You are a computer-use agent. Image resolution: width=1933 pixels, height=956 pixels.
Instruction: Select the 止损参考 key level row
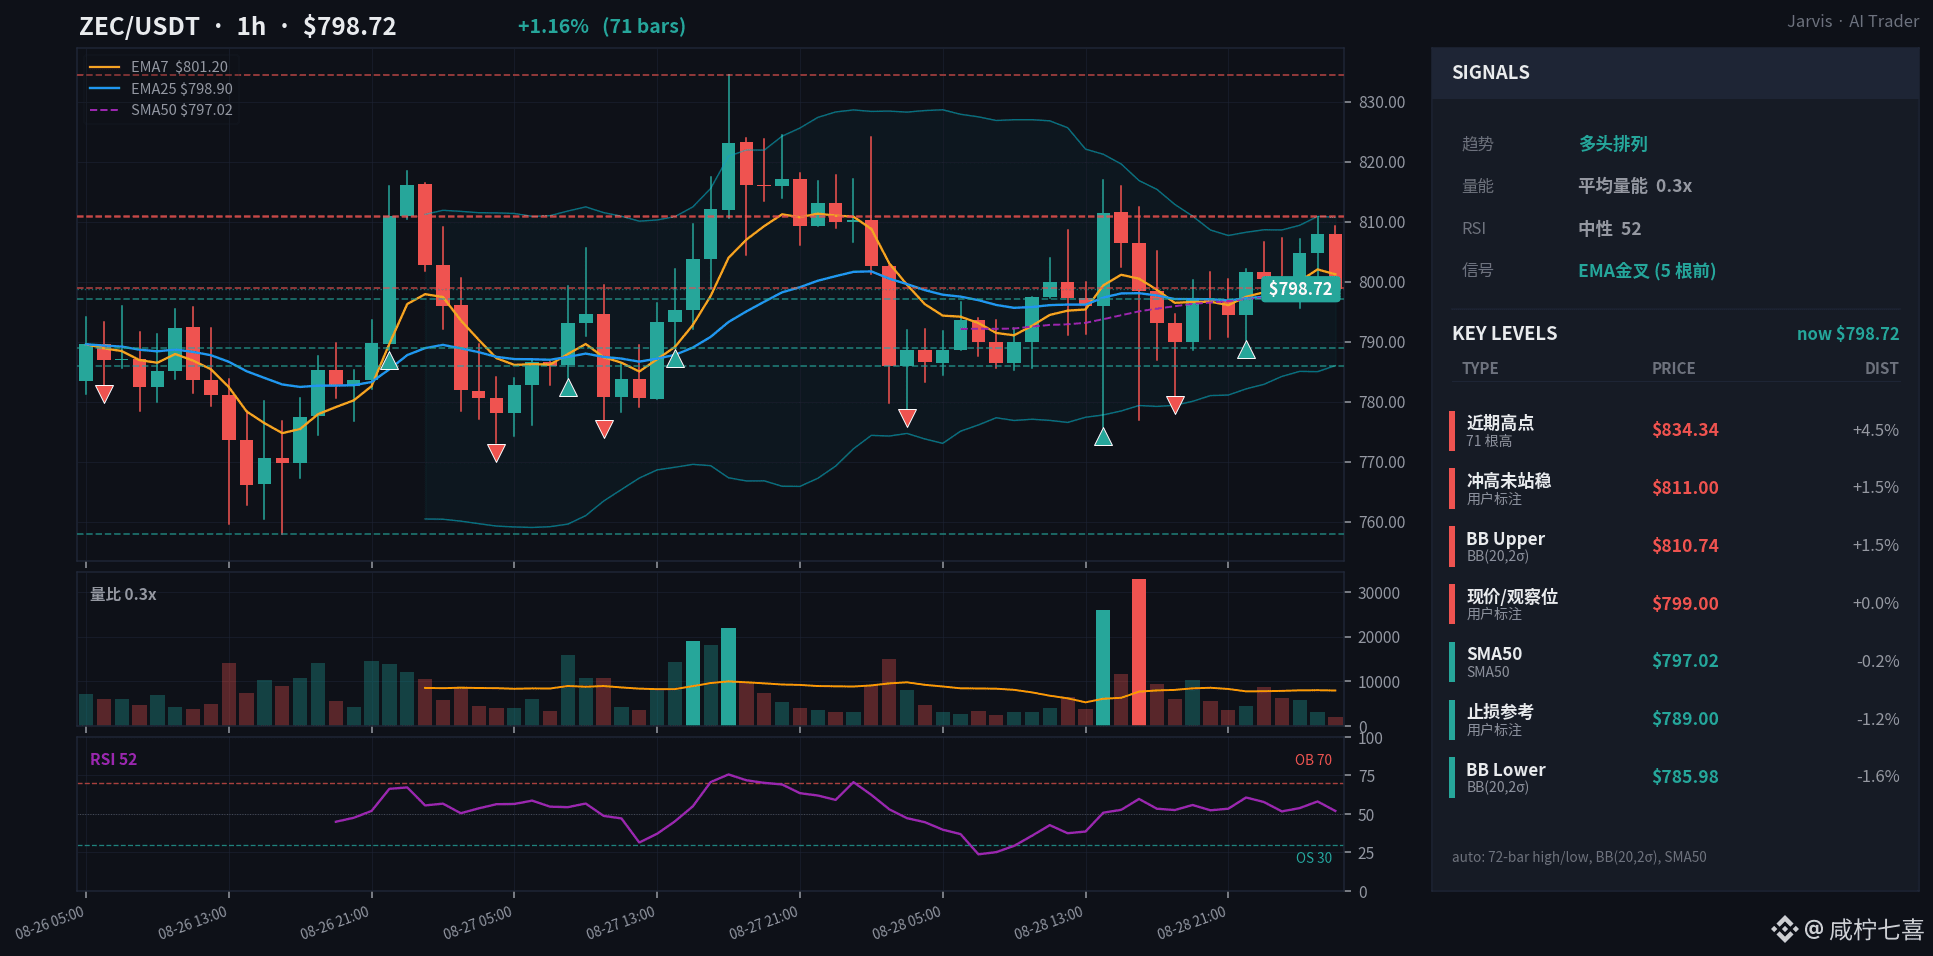pos(1675,720)
